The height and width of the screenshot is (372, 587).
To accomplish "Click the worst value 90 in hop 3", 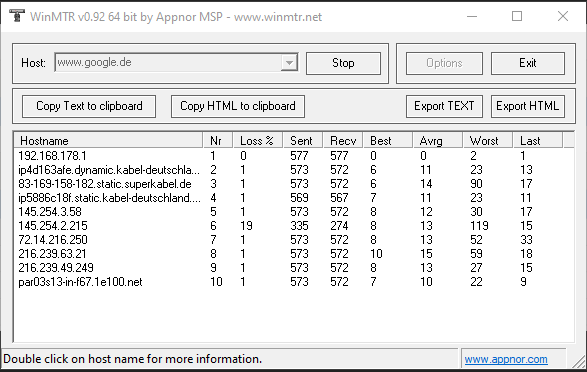I will pyautogui.click(x=476, y=184).
